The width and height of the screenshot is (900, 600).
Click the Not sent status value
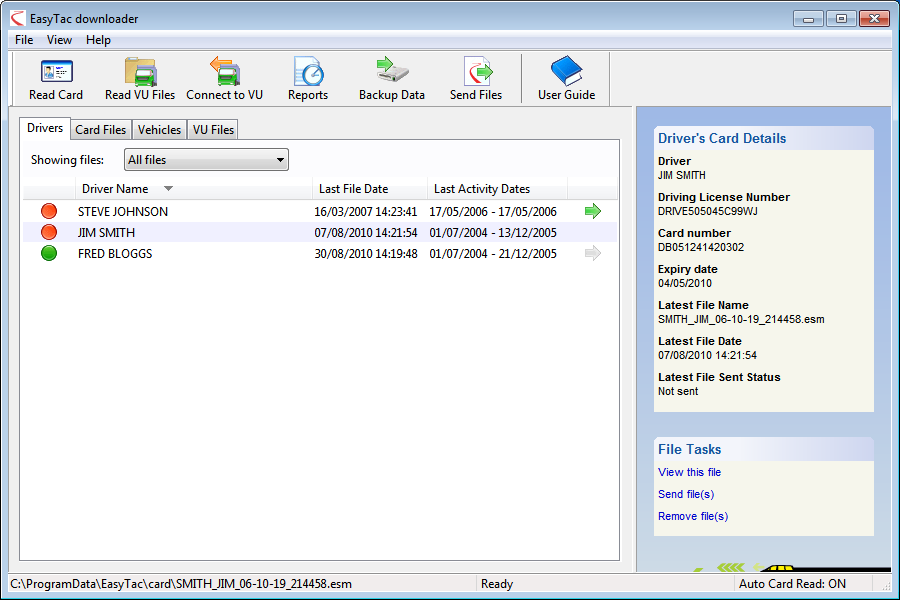678,391
